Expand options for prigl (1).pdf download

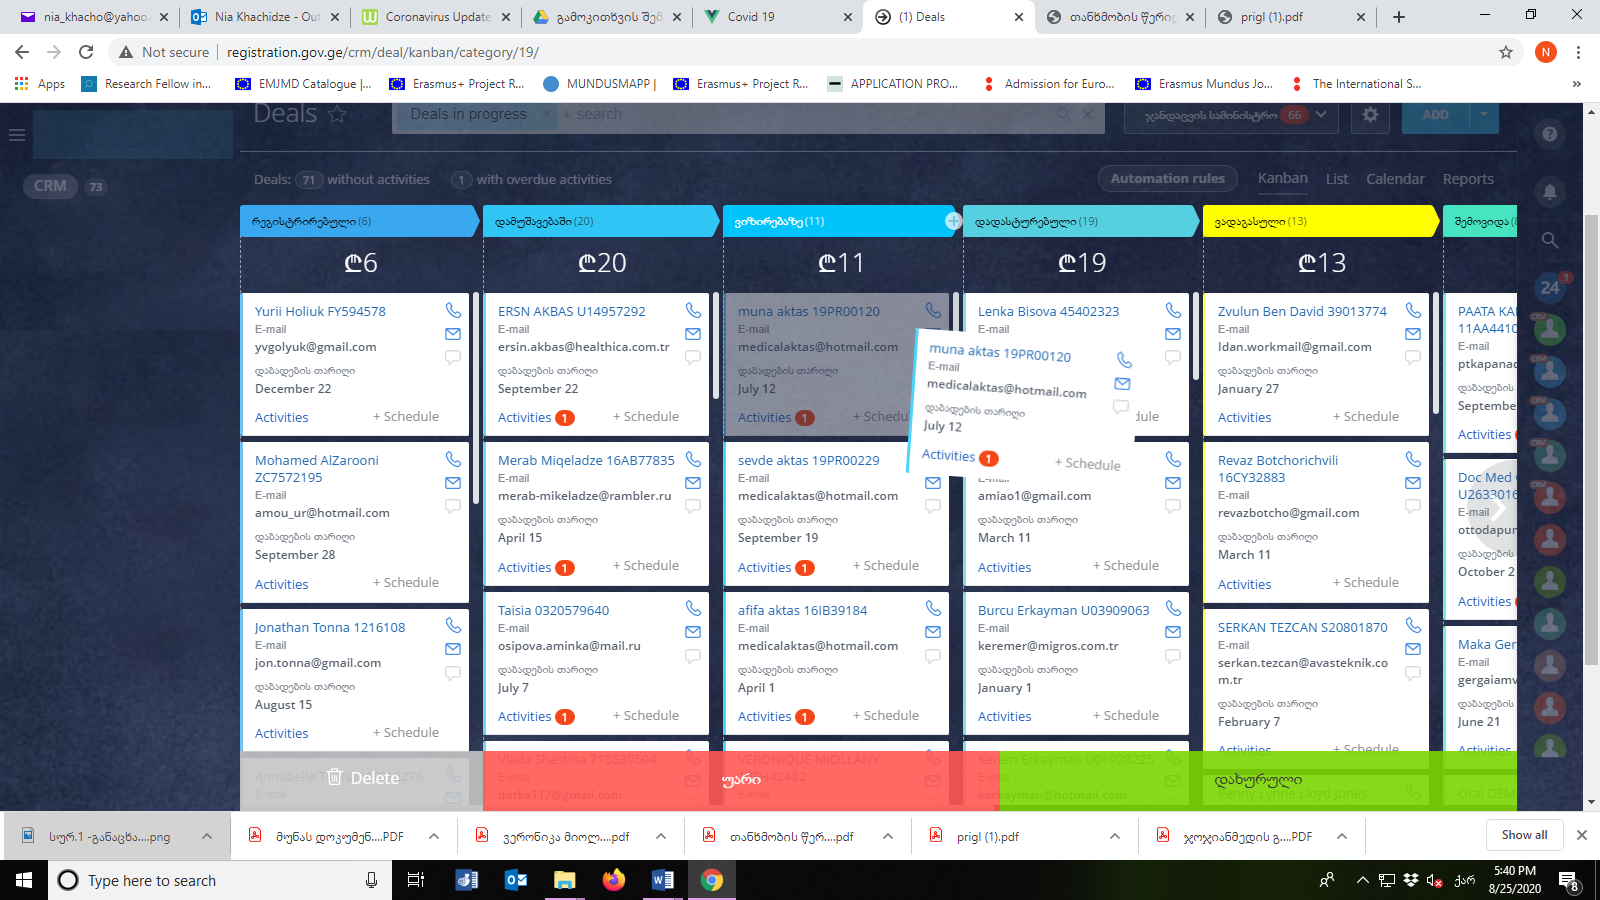tap(1115, 836)
